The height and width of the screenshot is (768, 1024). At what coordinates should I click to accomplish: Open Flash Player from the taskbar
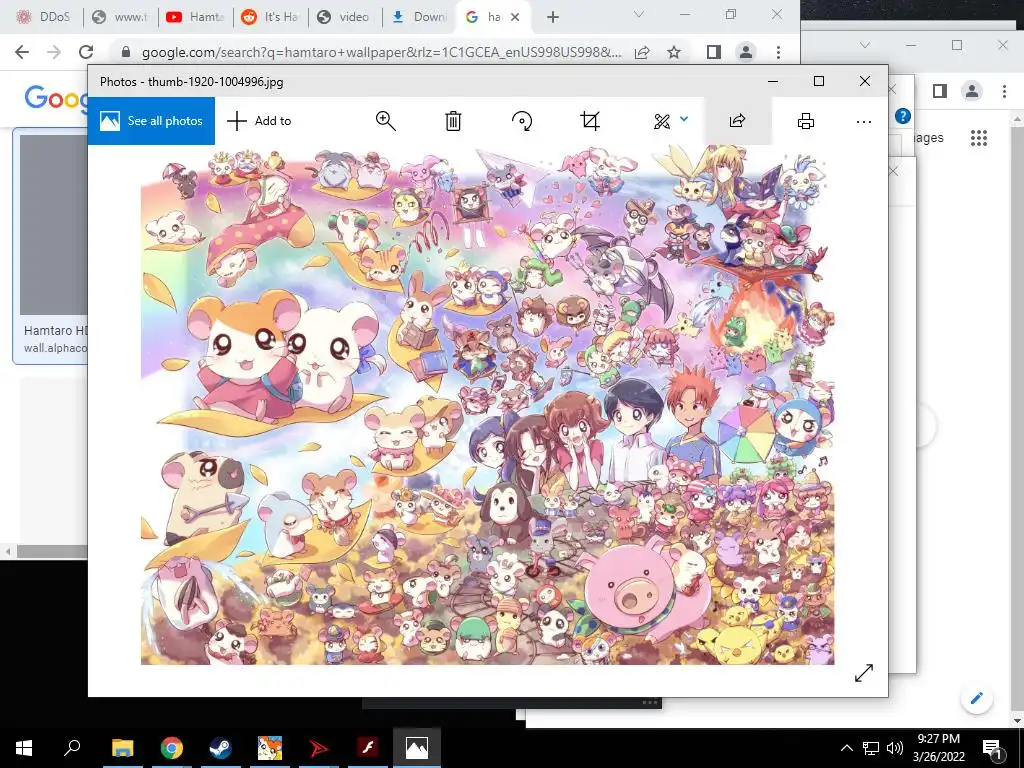tap(368, 748)
